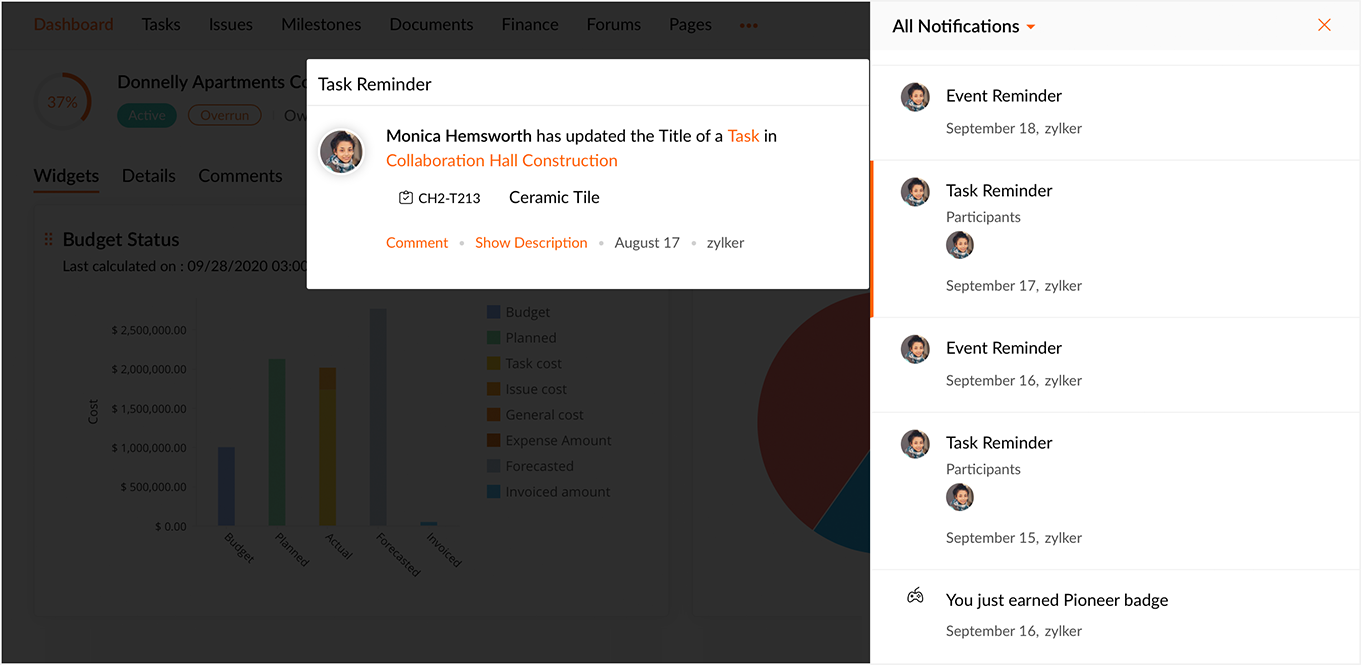
Task: Open the more options ellipsis in the navigation bar
Action: [x=748, y=25]
